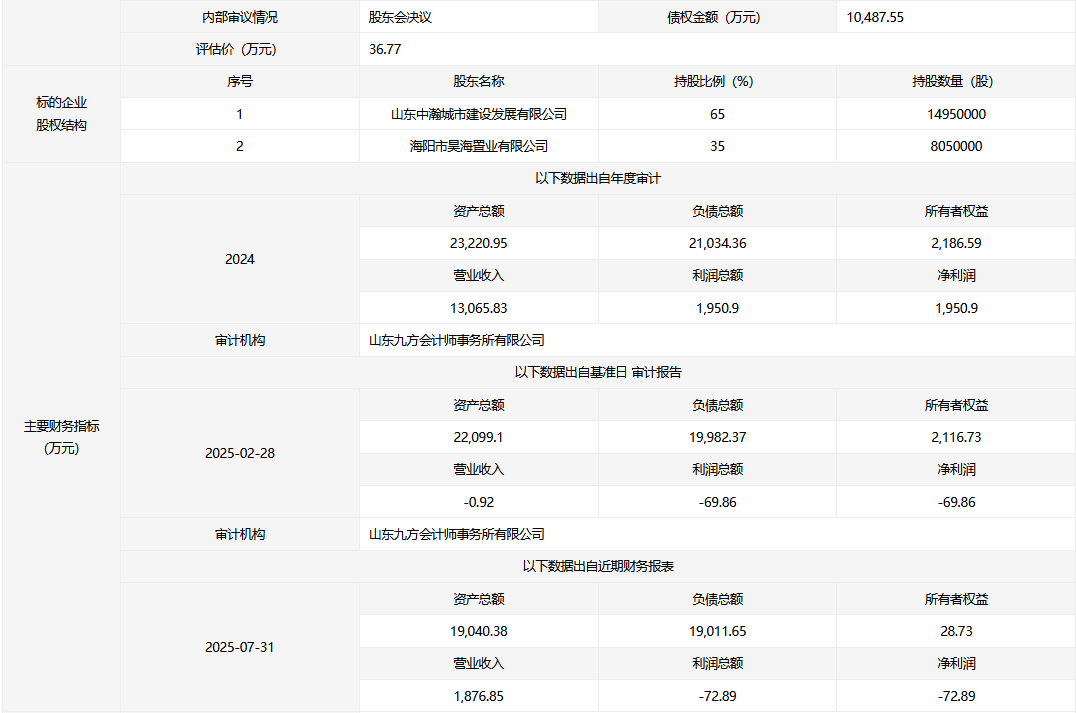1076x713 pixels.
Task: Select the 2025-07-31 date cell
Action: pos(239,647)
